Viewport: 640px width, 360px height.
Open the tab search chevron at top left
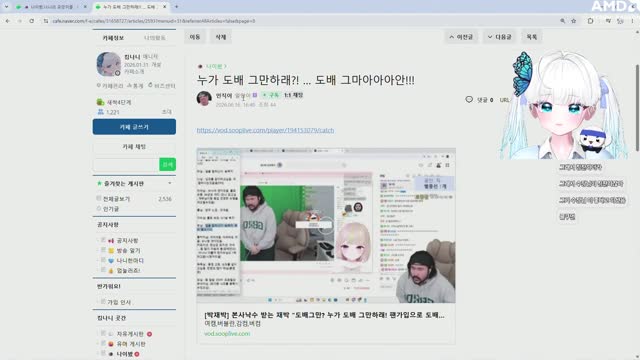click(6, 7)
